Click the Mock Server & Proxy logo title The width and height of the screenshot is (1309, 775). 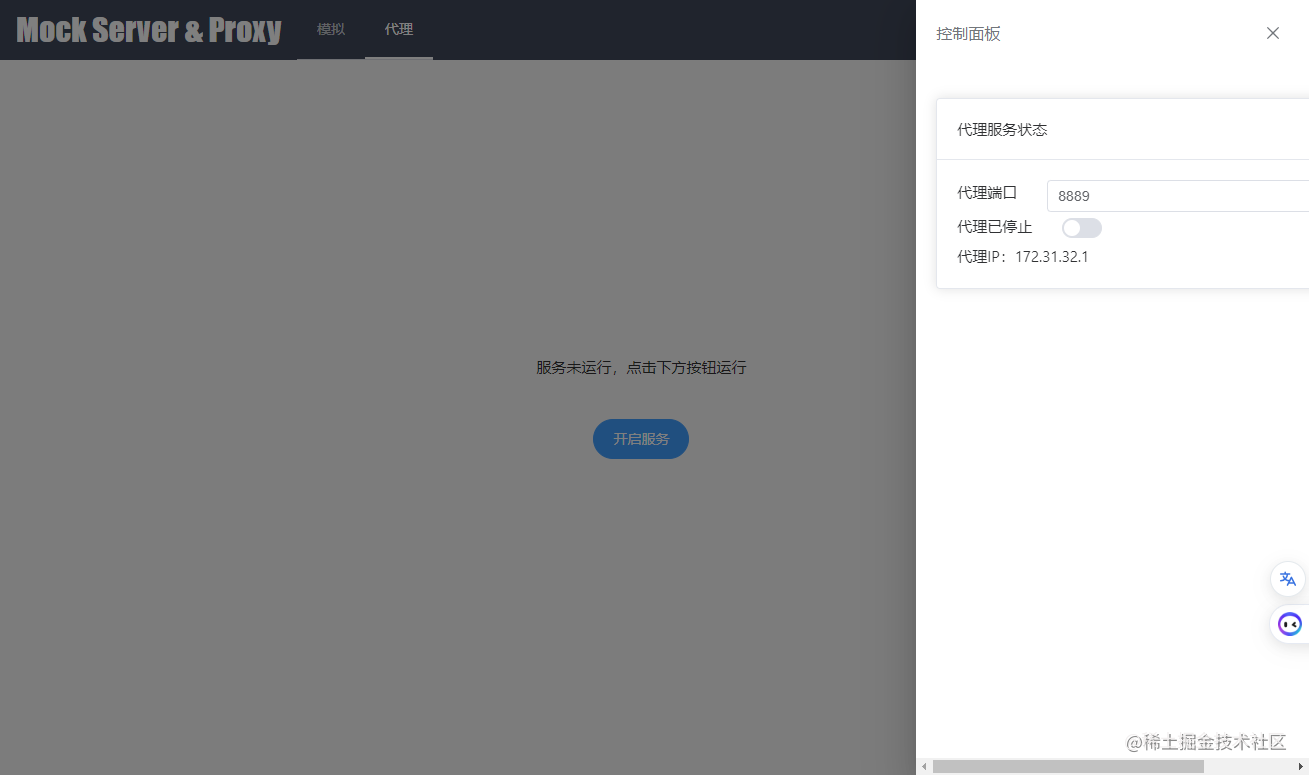click(149, 30)
